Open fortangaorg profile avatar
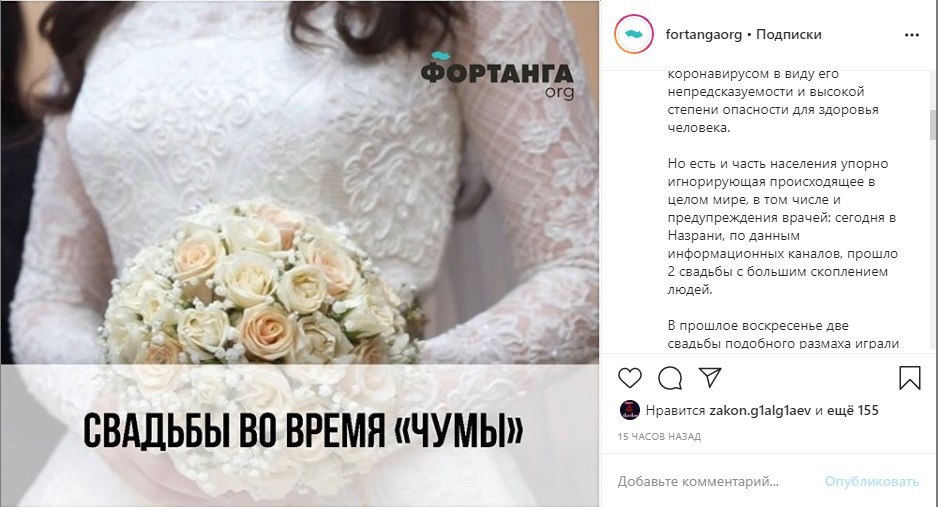This screenshot has width=938, height=507. [634, 35]
